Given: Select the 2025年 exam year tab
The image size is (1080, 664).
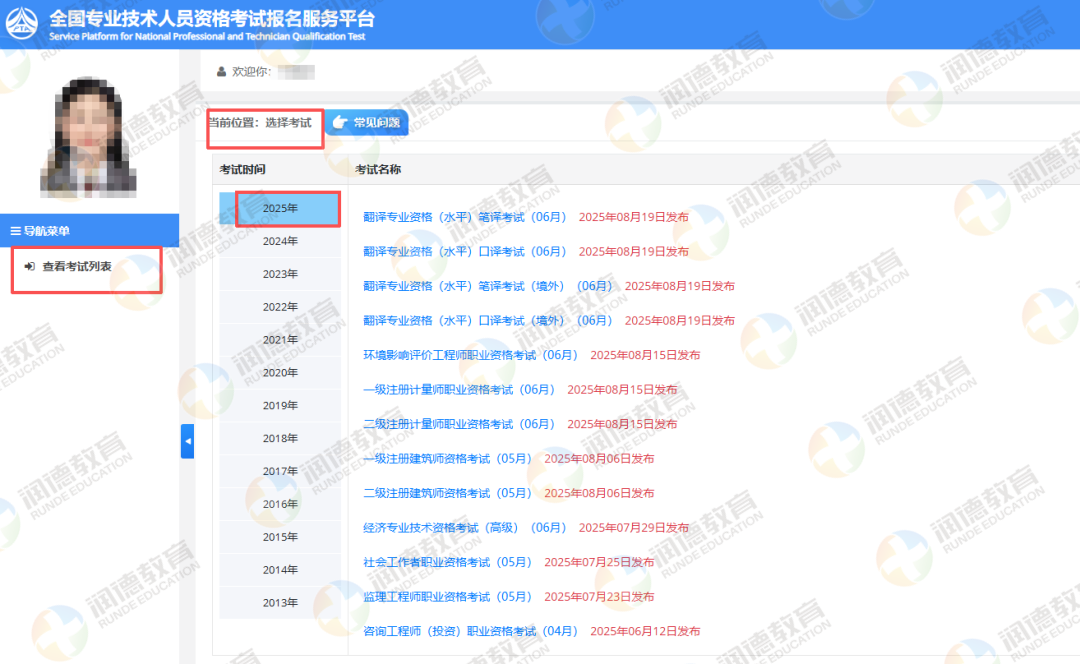Looking at the screenshot, I should pos(280,208).
